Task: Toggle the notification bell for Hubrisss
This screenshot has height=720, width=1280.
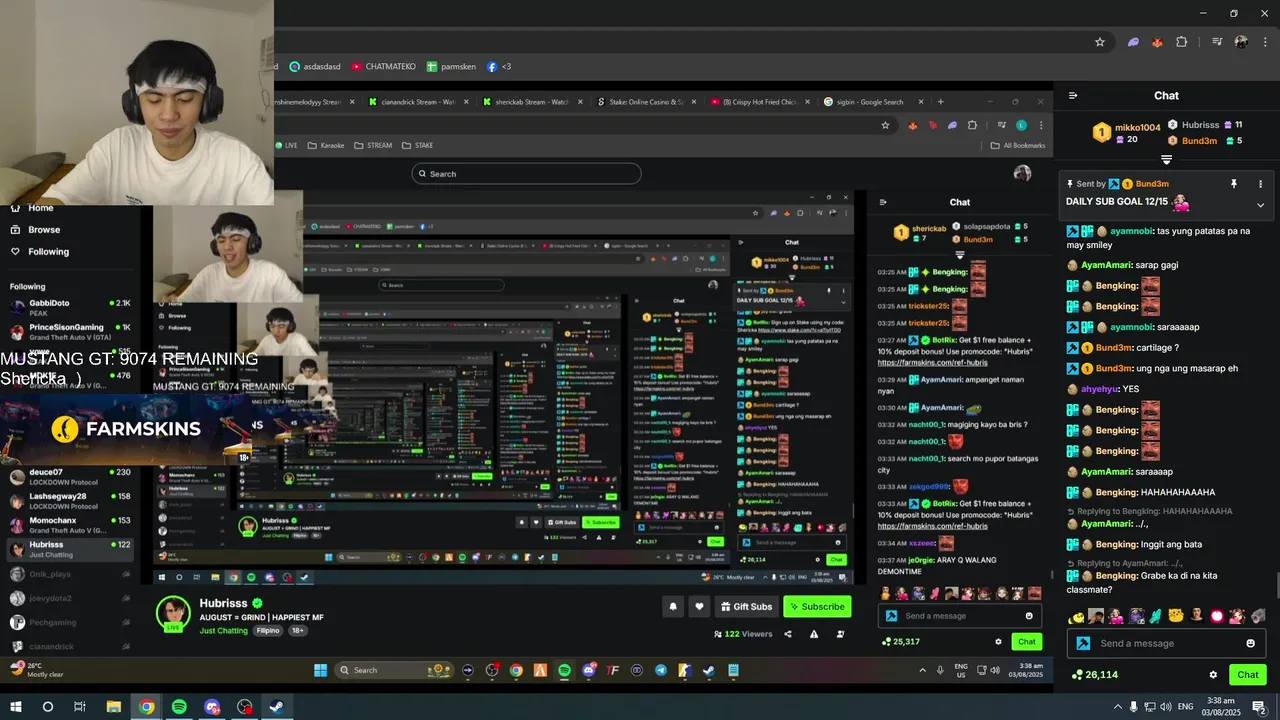Action: coord(673,606)
